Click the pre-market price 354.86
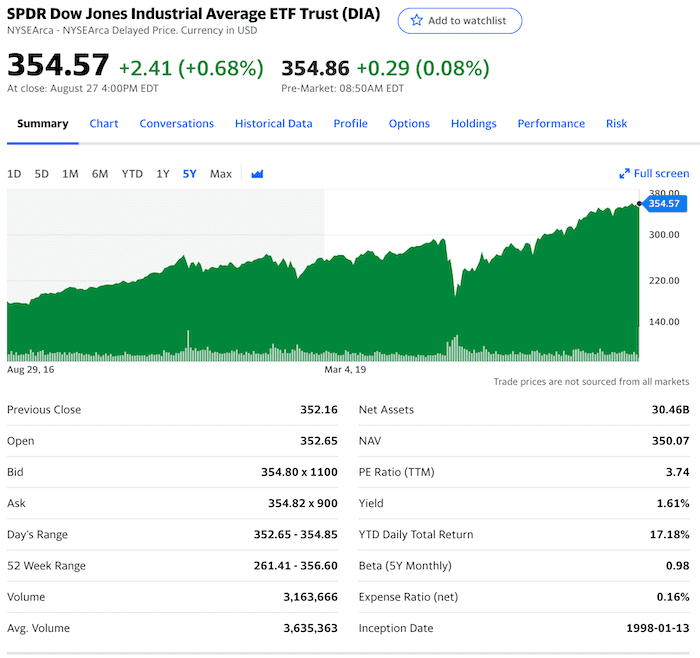Viewport: 700px width, 658px height. pyautogui.click(x=315, y=68)
